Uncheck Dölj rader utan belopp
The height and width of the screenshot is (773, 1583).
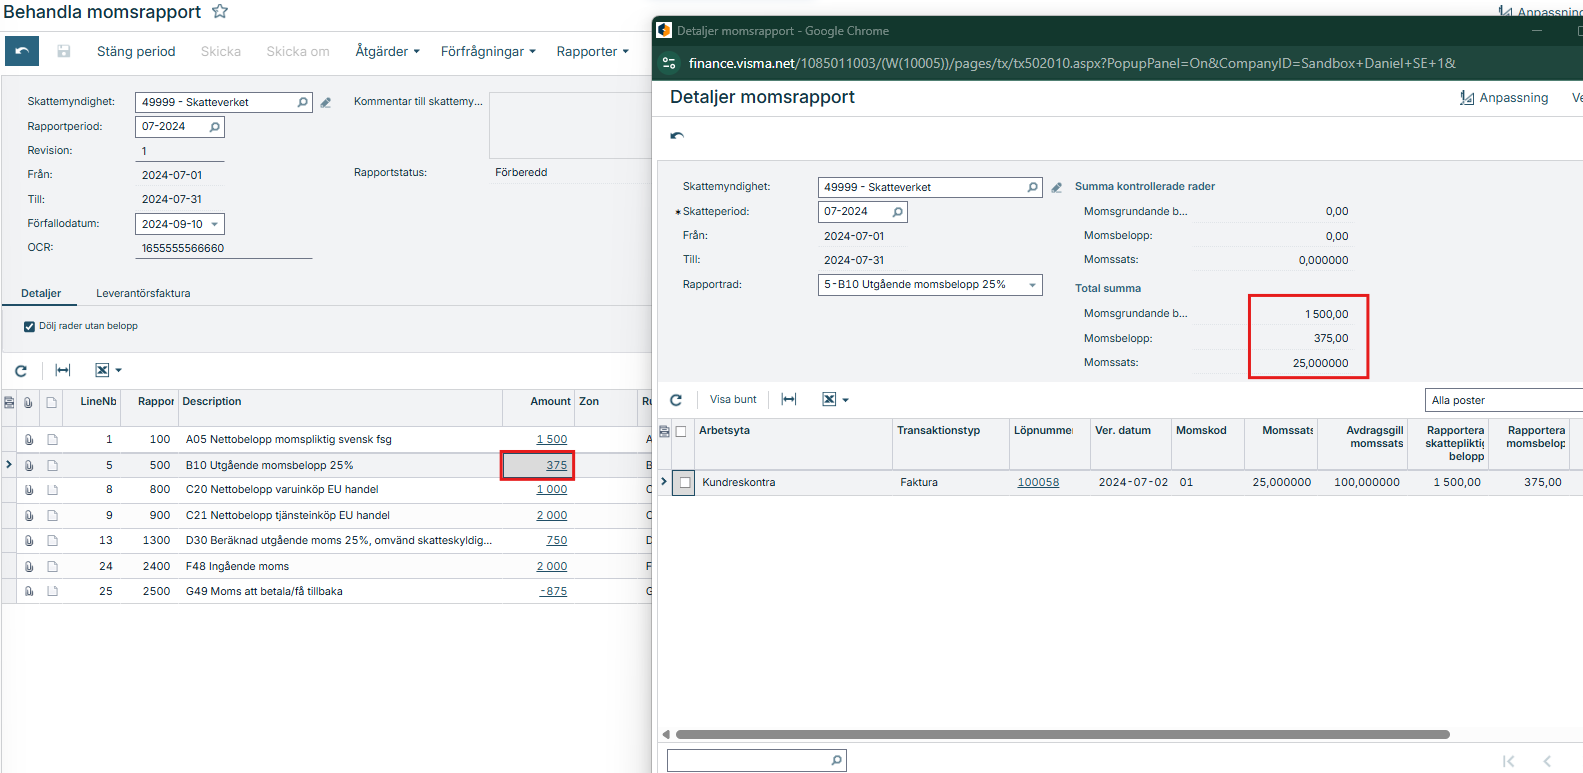(x=29, y=326)
